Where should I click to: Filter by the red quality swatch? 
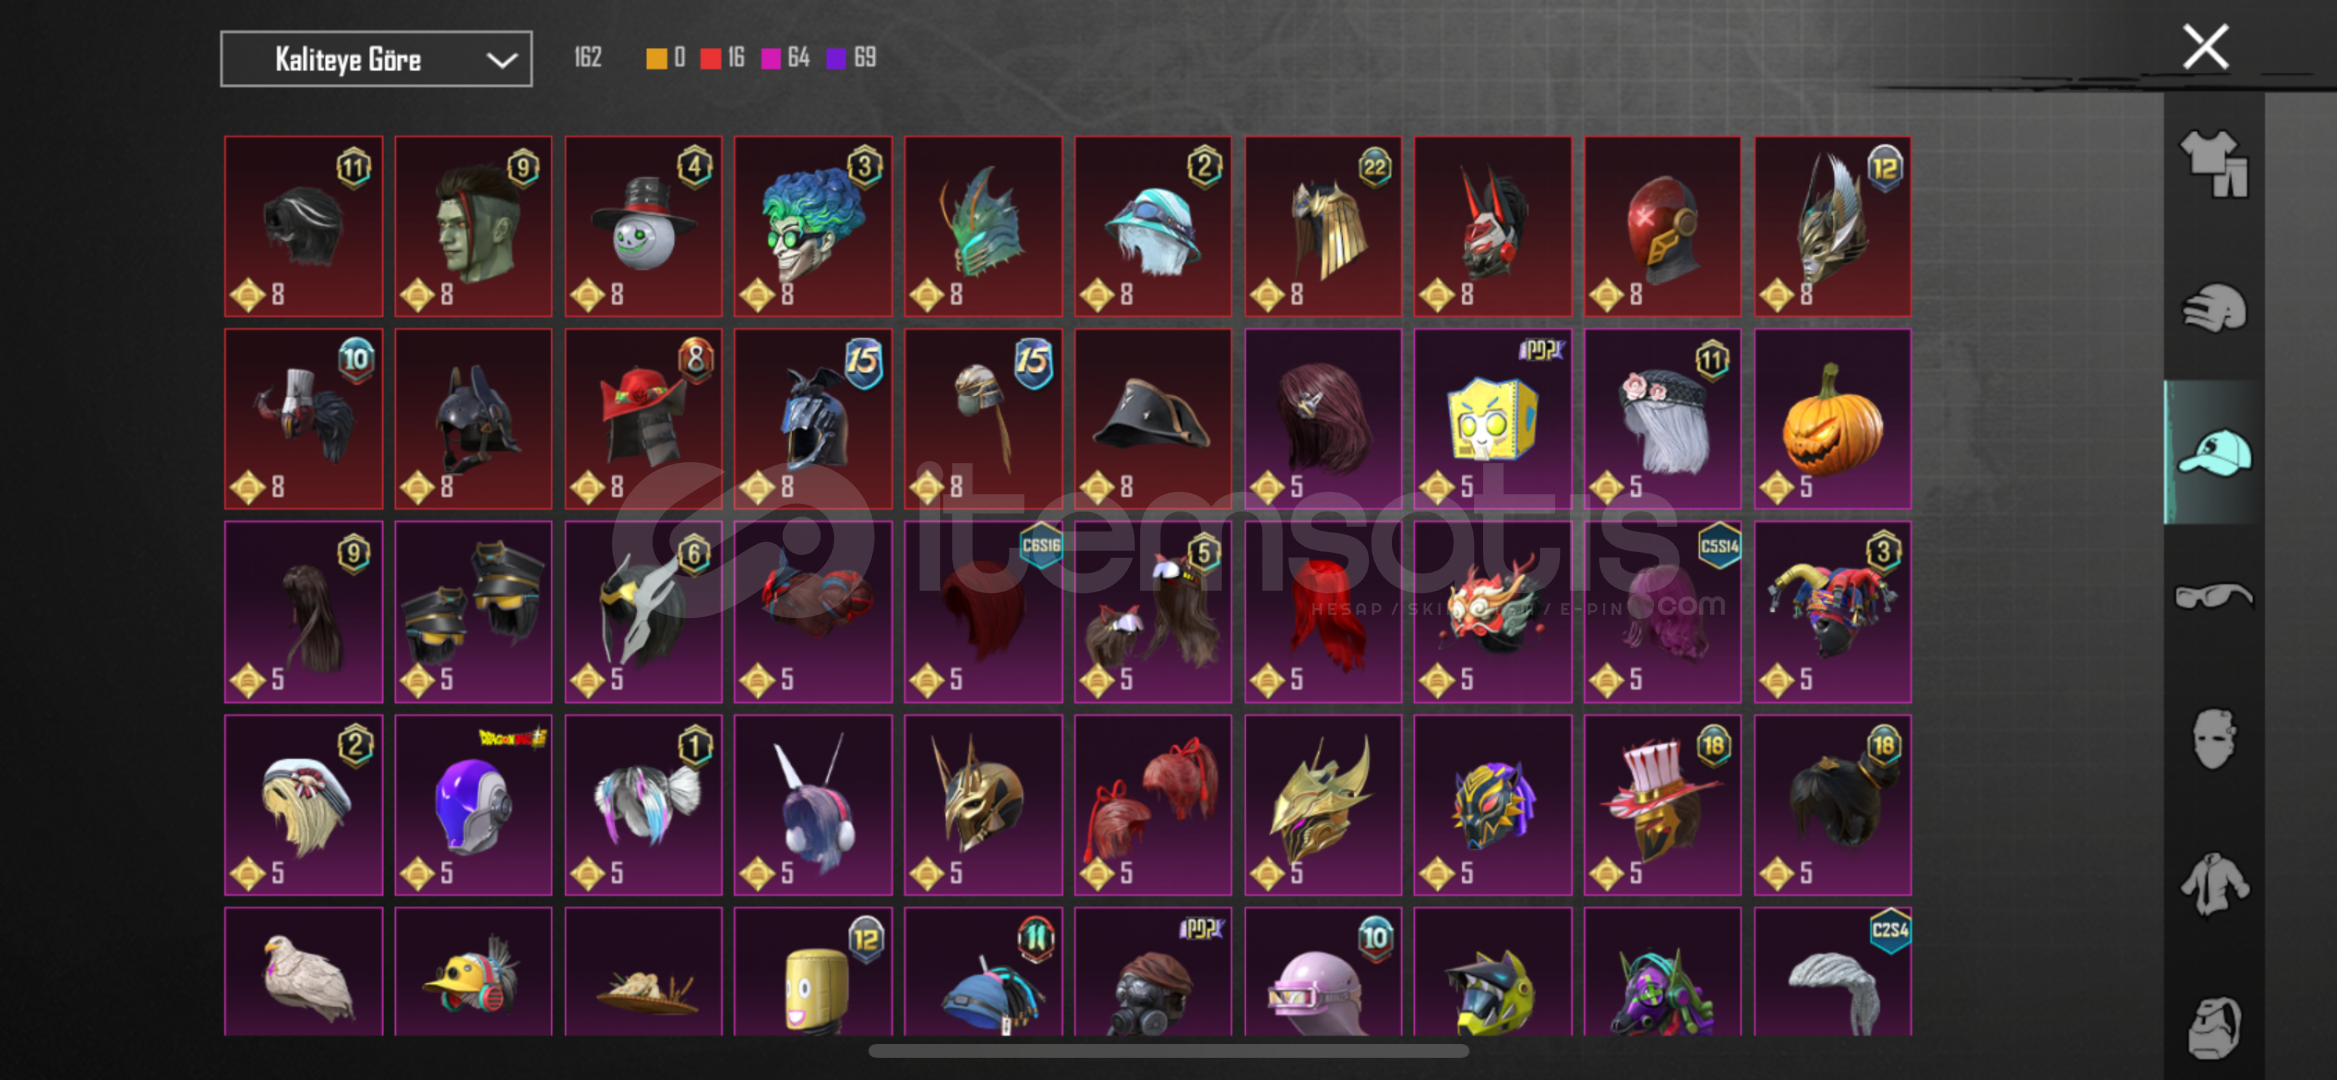point(710,59)
